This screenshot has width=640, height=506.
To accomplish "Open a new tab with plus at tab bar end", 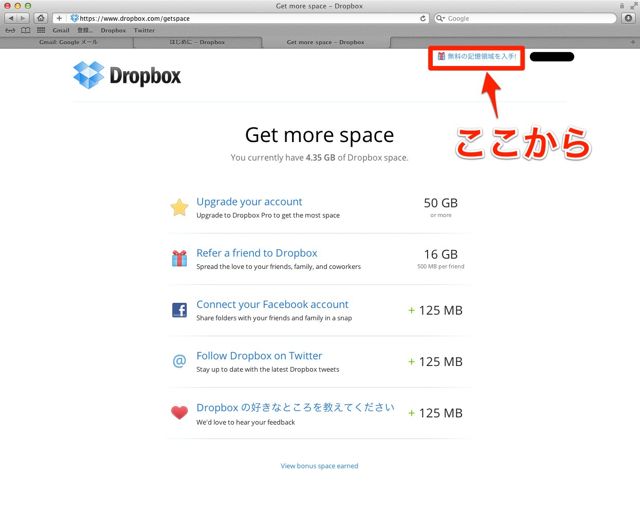I will 633,42.
